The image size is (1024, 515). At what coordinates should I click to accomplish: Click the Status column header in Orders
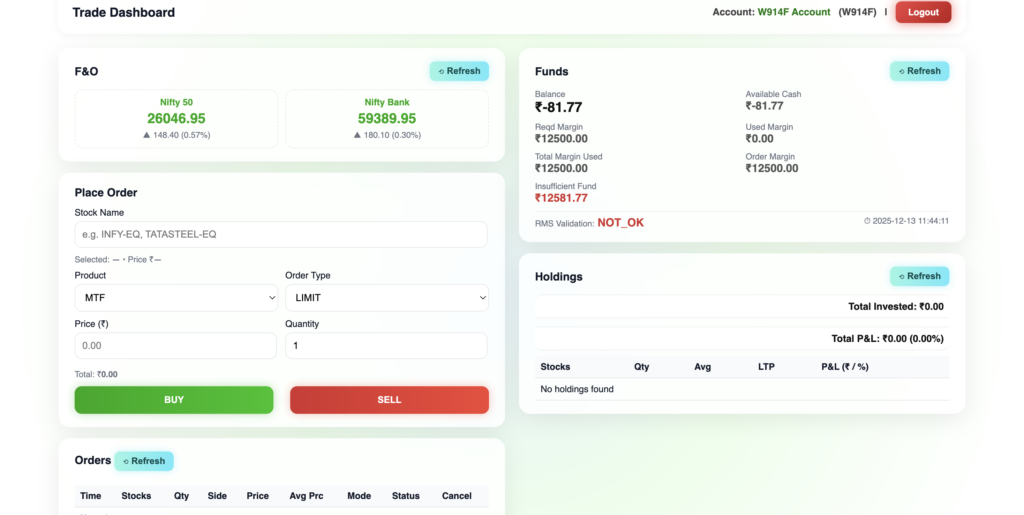pos(406,496)
